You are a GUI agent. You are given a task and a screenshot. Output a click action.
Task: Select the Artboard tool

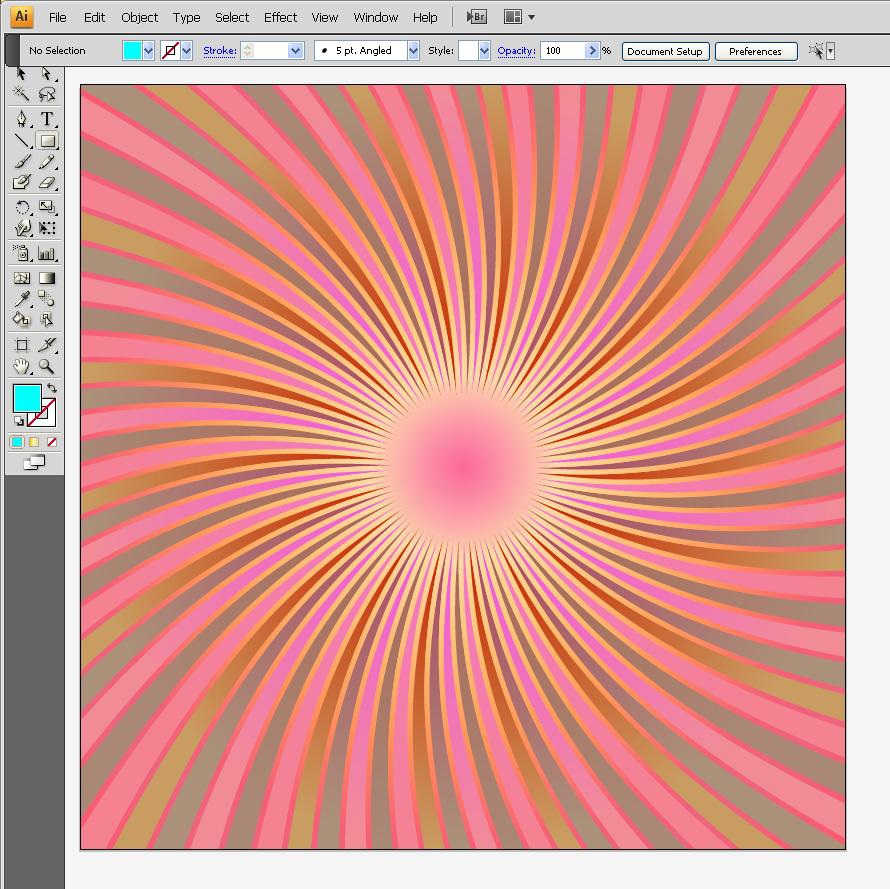(x=21, y=345)
